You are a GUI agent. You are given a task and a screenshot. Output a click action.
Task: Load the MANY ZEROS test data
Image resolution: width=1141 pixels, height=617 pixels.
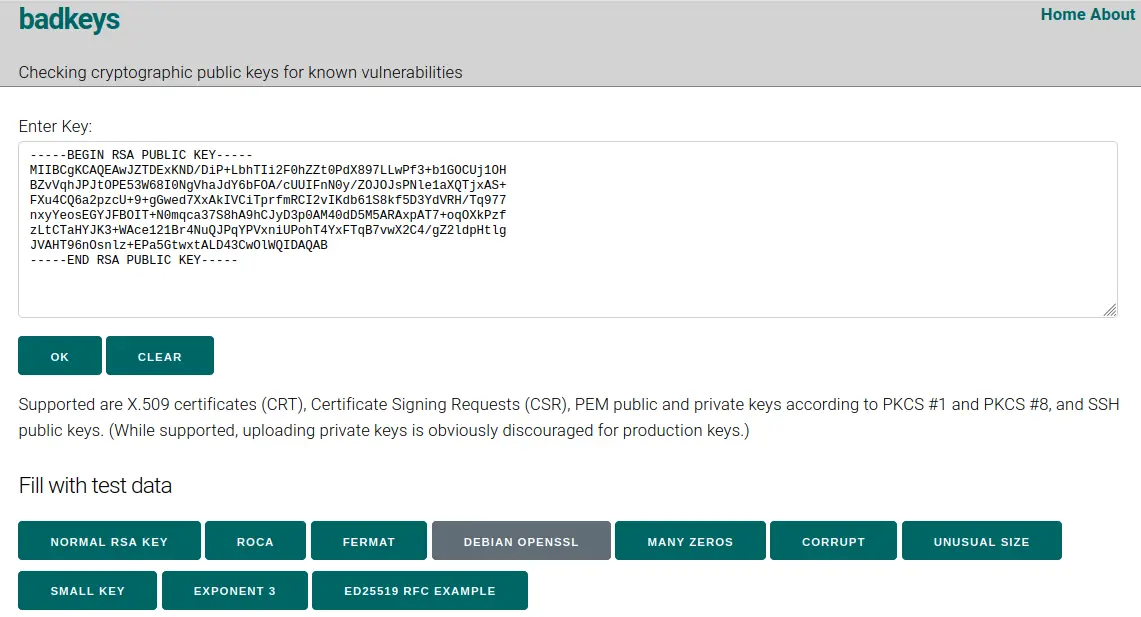pos(690,540)
